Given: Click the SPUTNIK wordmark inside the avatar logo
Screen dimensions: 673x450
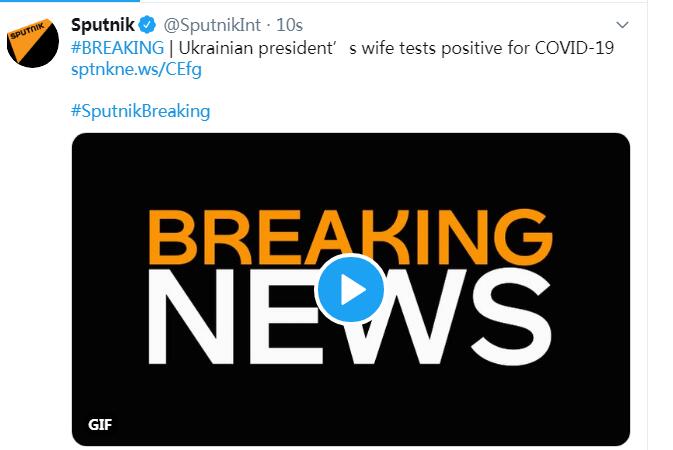Looking at the screenshot, I should tap(27, 31).
